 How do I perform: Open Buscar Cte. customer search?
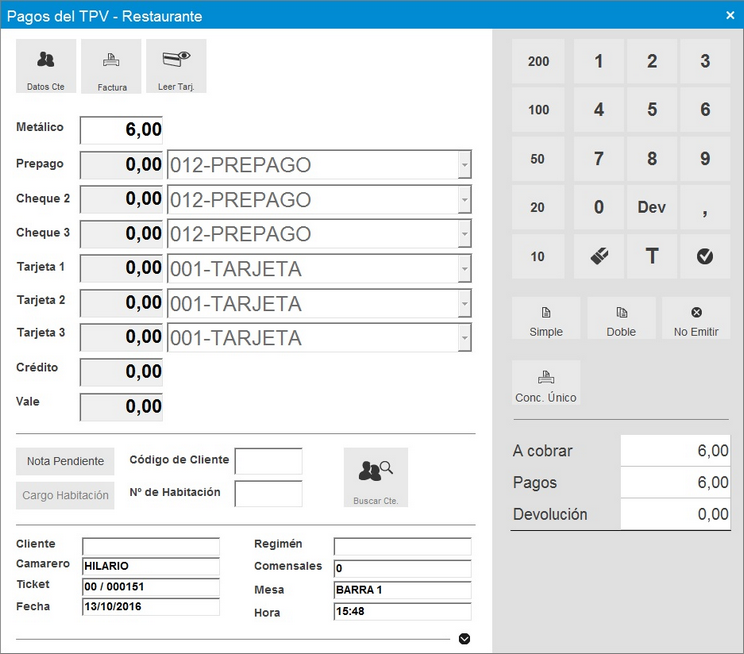(x=376, y=477)
